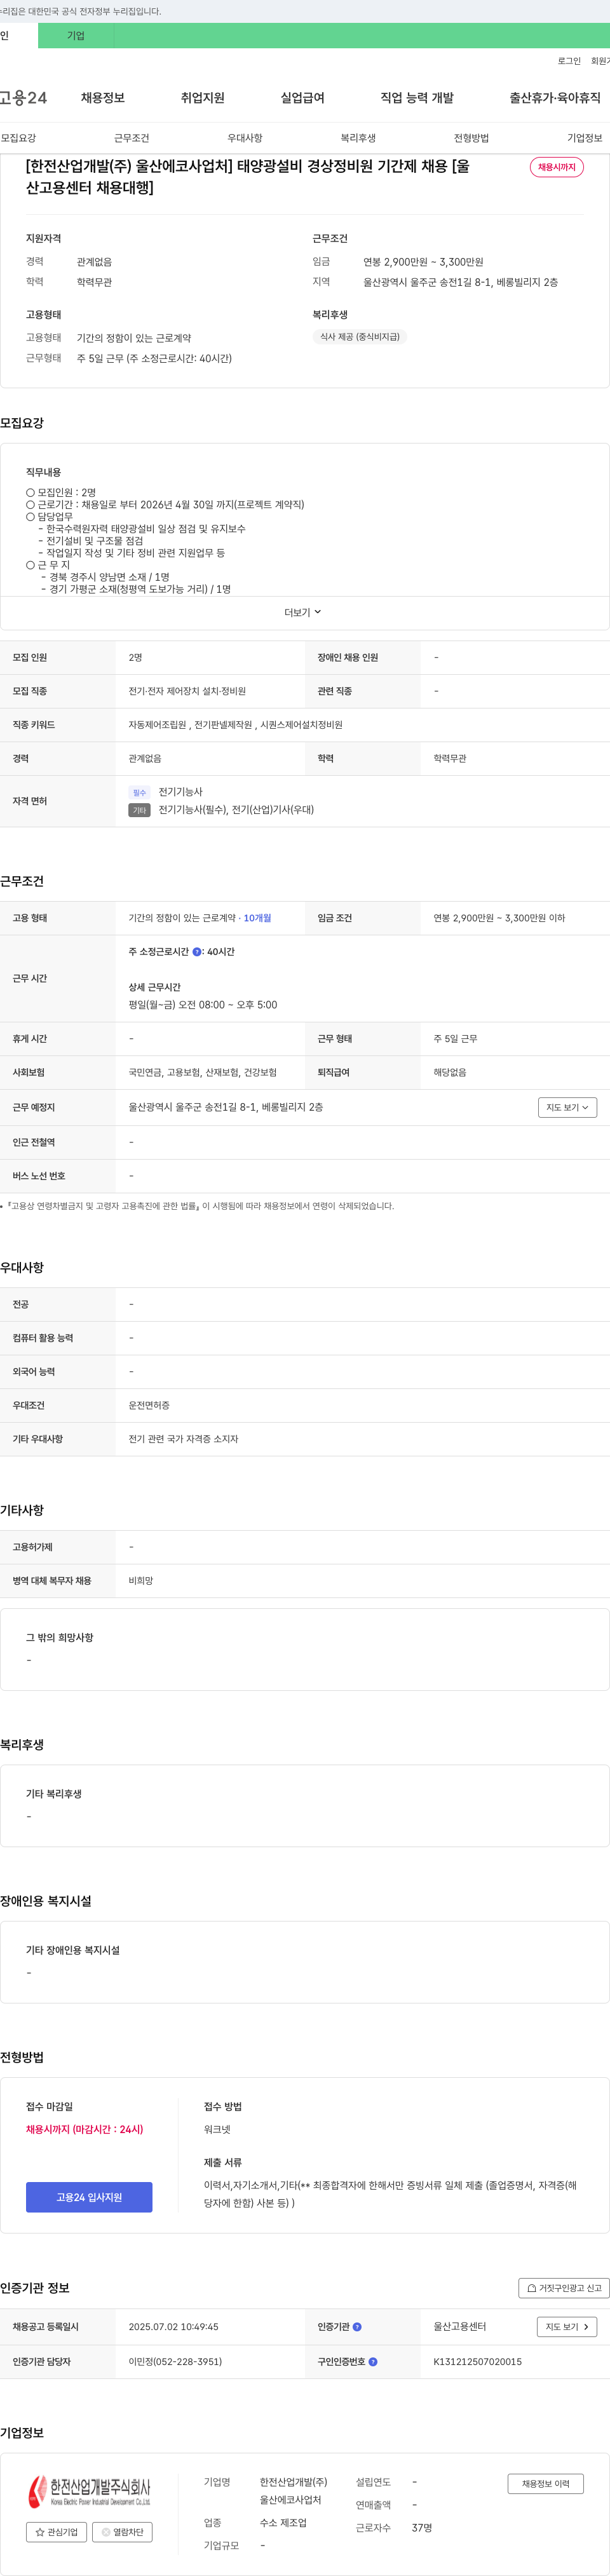Click 연봉 2,900만원 ~ 3,300만원 이하 value

point(499,918)
